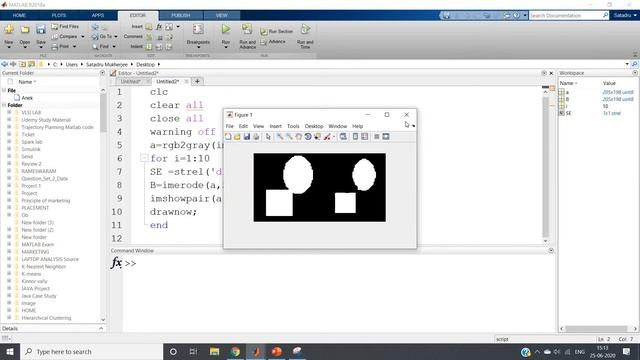The image size is (640, 360).
Task: Open Figure 1 Help menu
Action: tap(358, 126)
